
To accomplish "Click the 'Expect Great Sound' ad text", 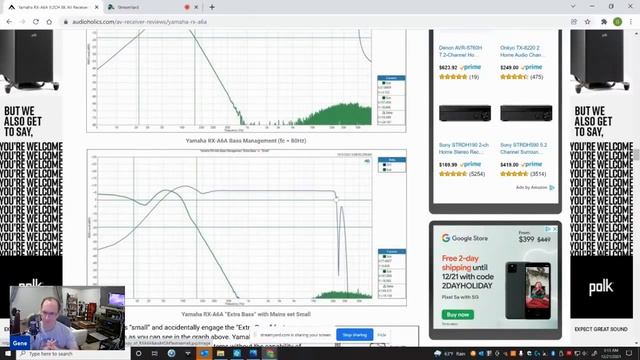I will tap(601, 329).
